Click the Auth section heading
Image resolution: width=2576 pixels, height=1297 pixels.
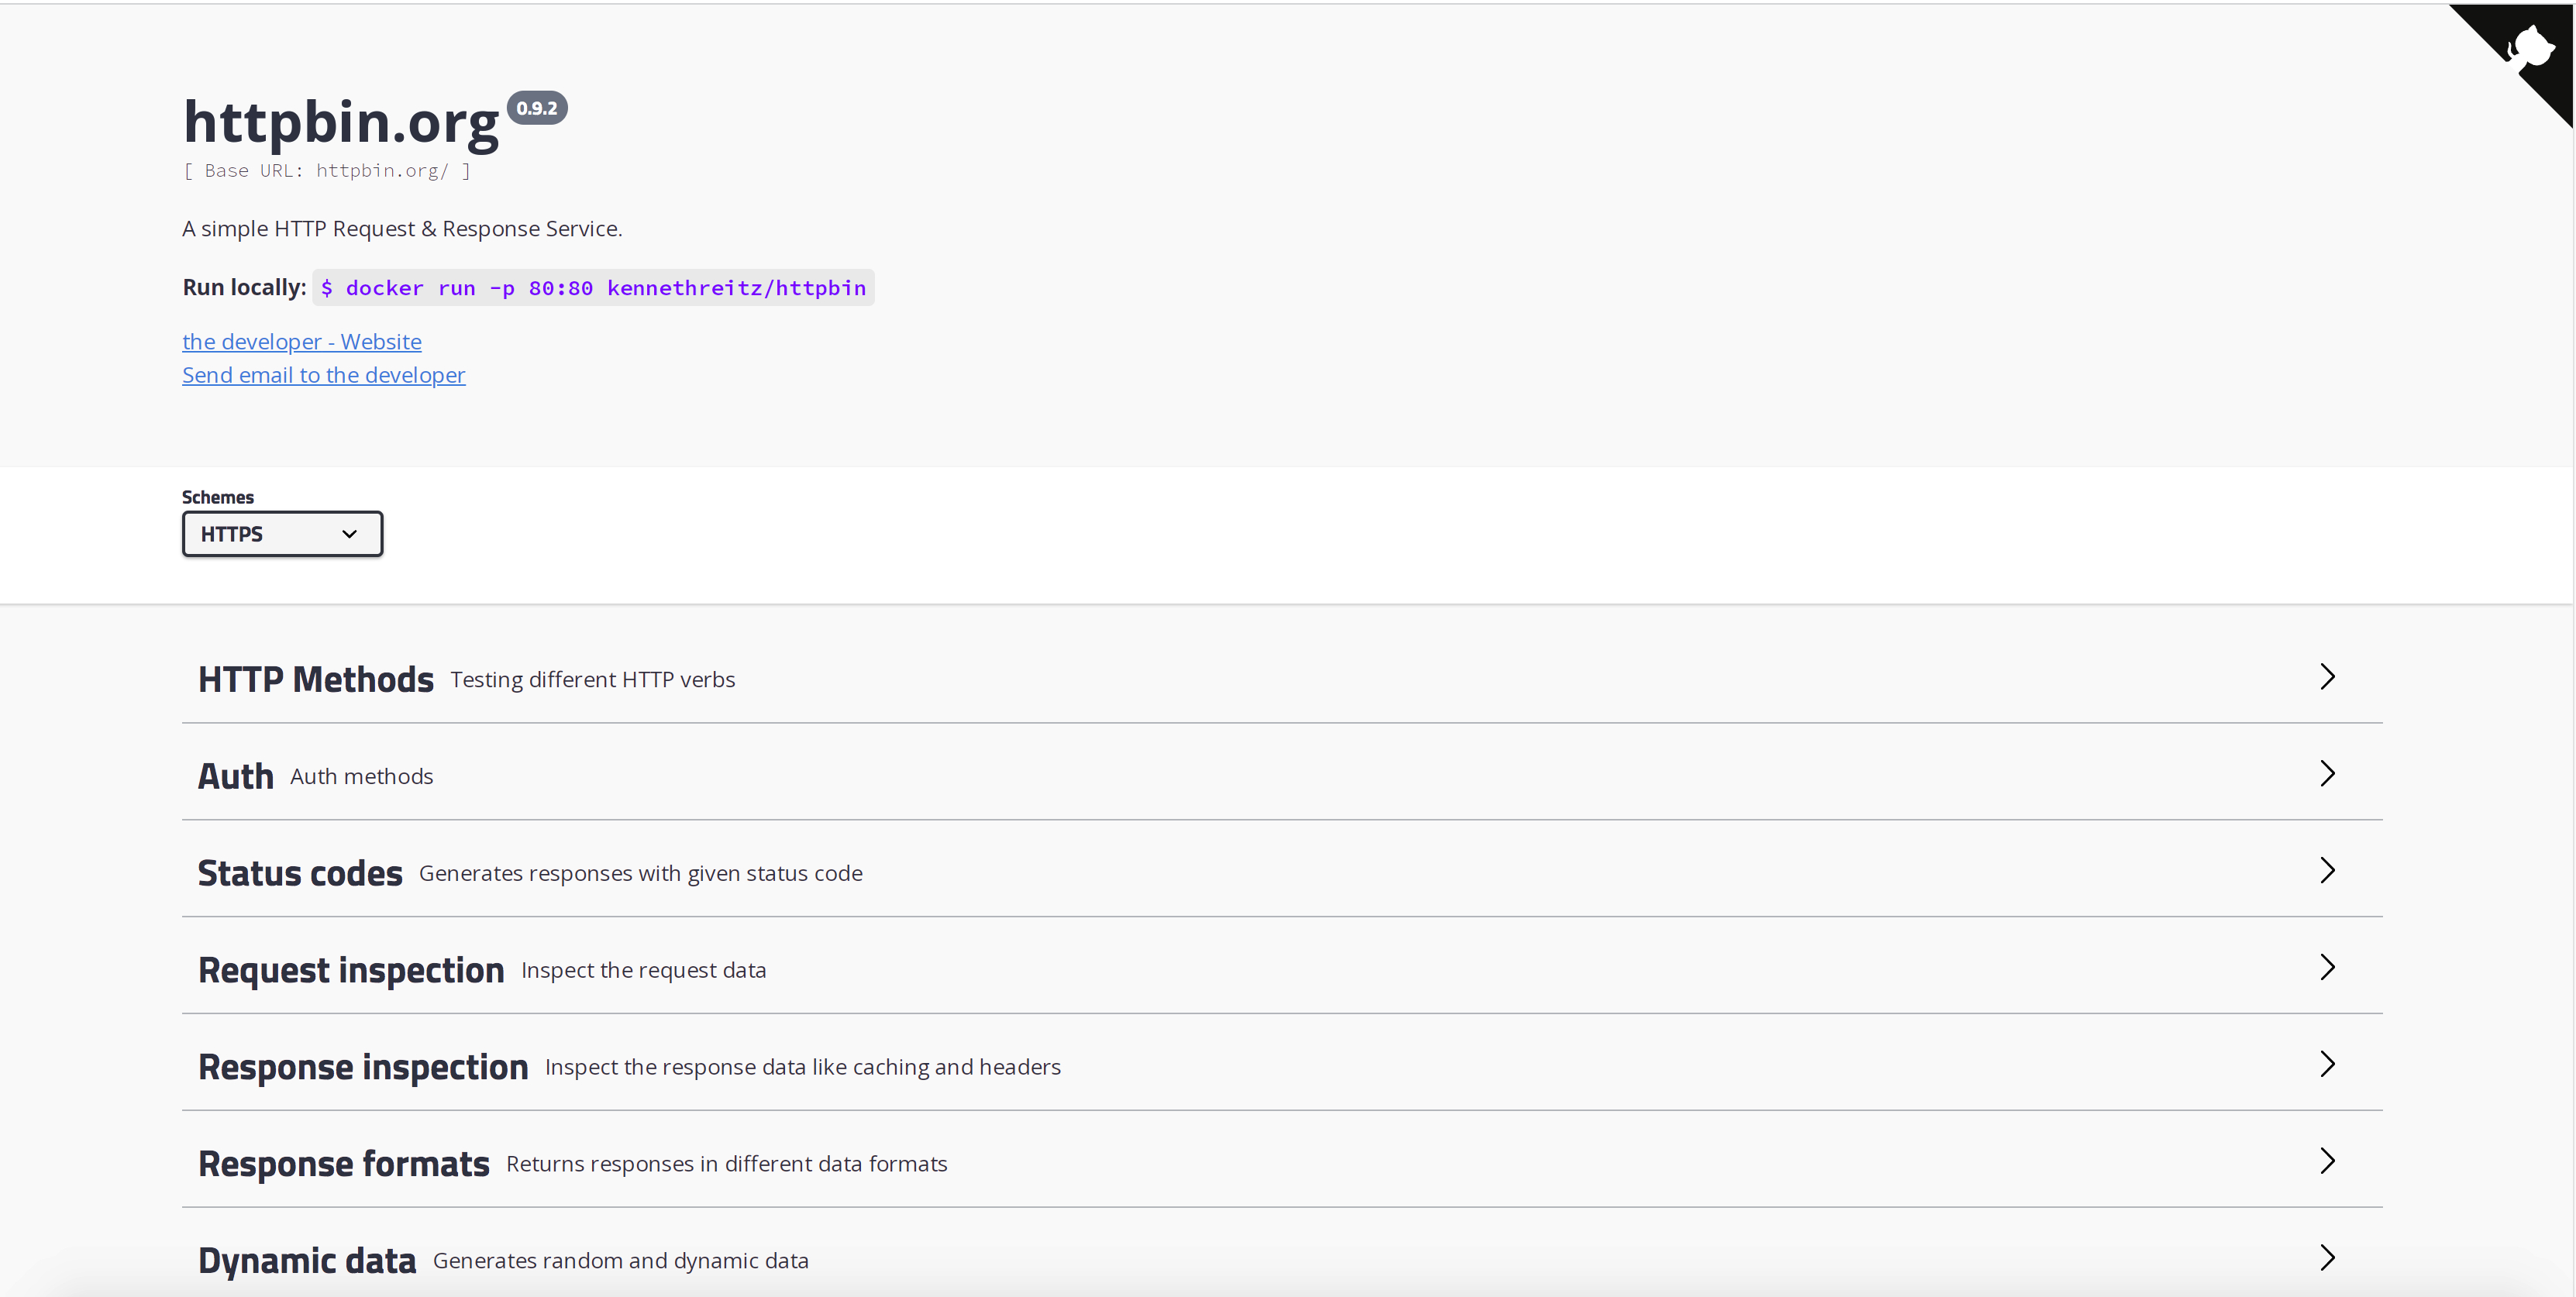click(x=235, y=777)
